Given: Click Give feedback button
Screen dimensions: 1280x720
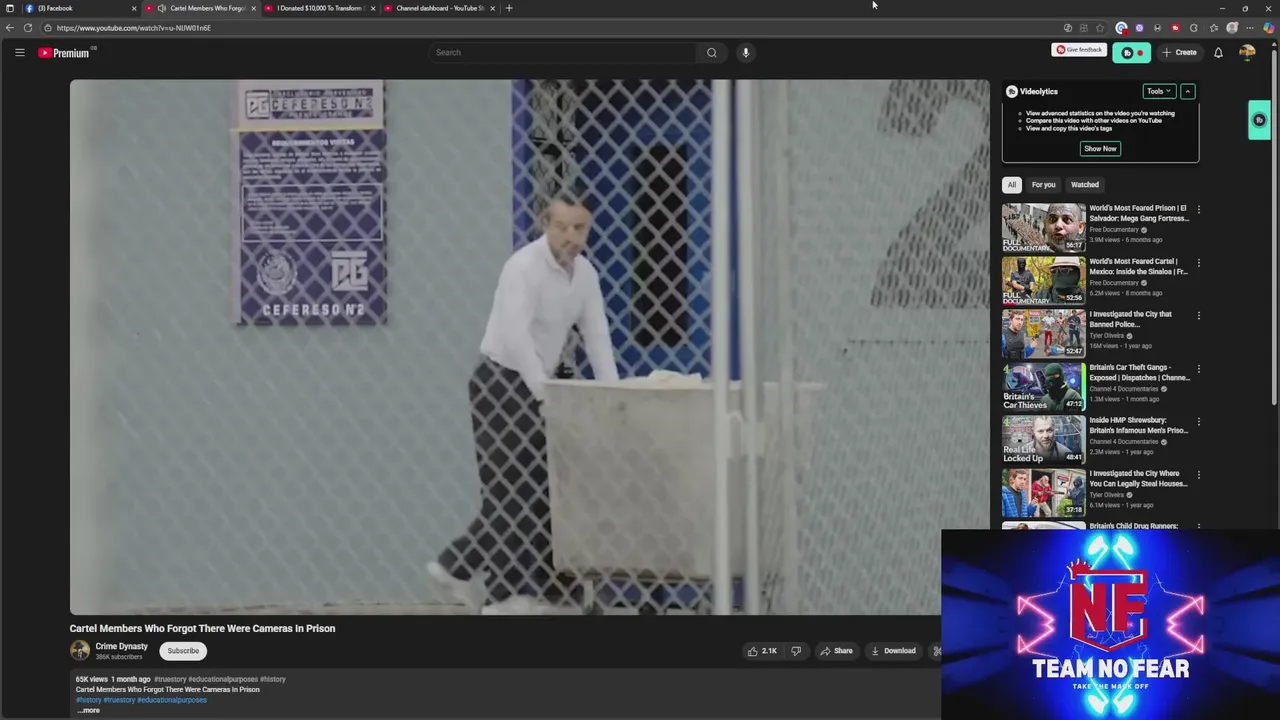Looking at the screenshot, I should 1079,50.
